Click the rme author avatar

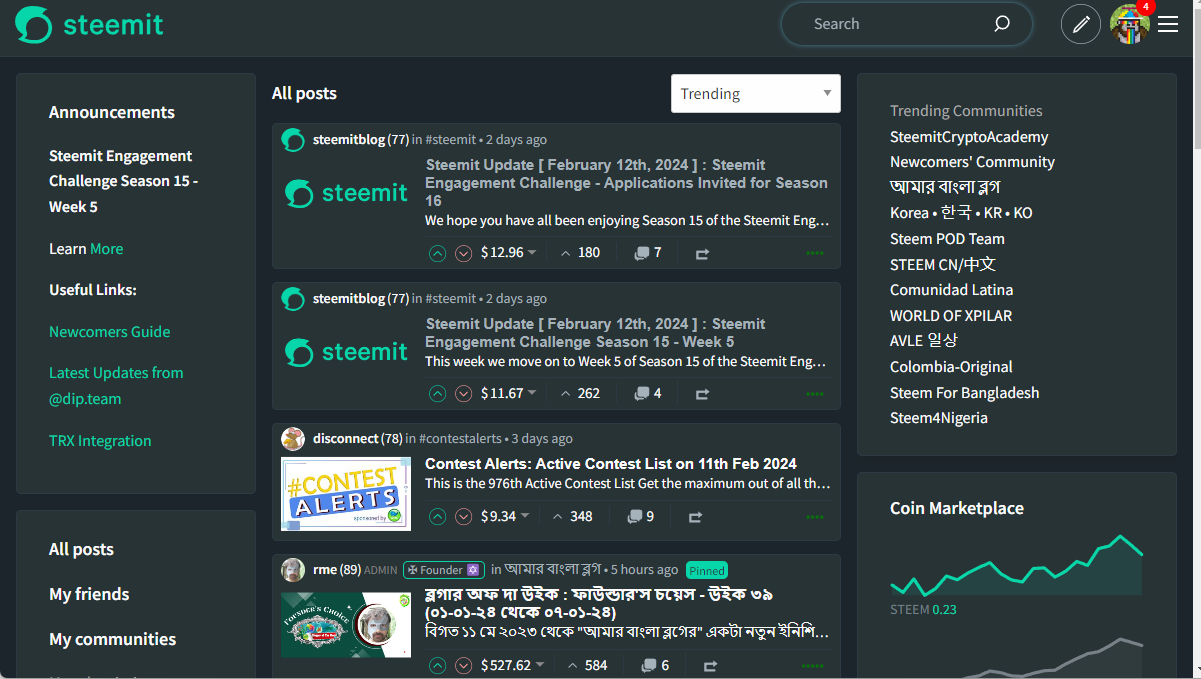pos(293,570)
